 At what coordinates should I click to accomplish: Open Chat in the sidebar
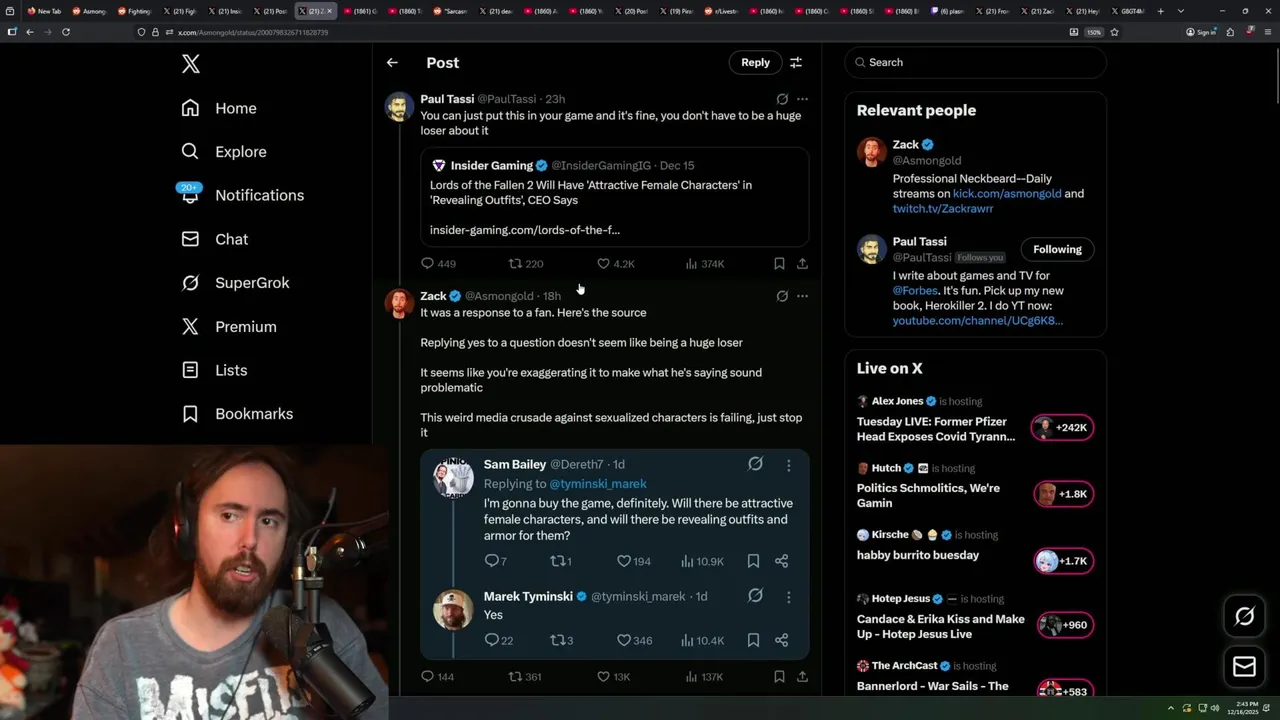pos(214,239)
